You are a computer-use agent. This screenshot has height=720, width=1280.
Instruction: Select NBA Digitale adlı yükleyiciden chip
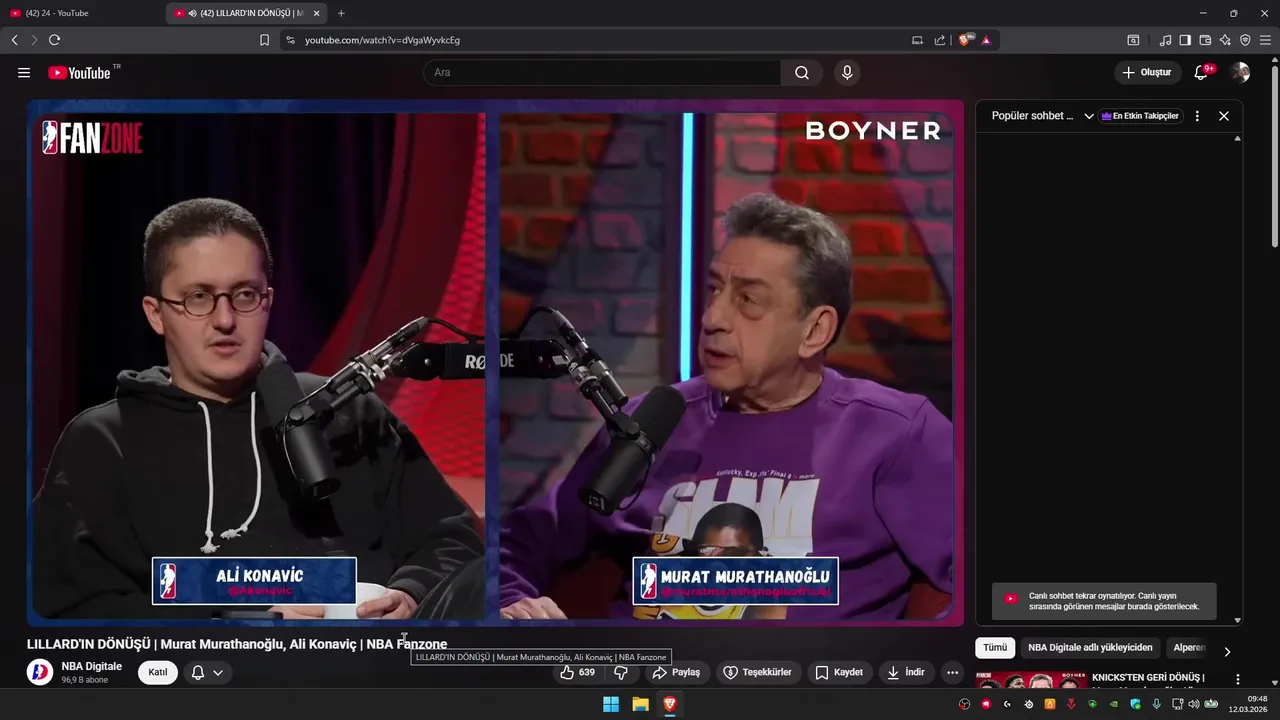pos(1090,648)
